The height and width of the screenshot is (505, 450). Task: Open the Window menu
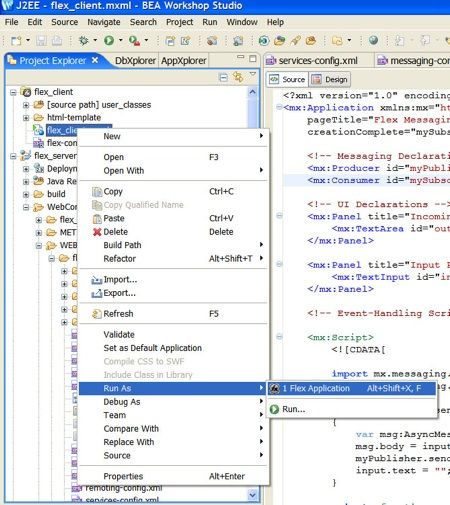(x=242, y=22)
